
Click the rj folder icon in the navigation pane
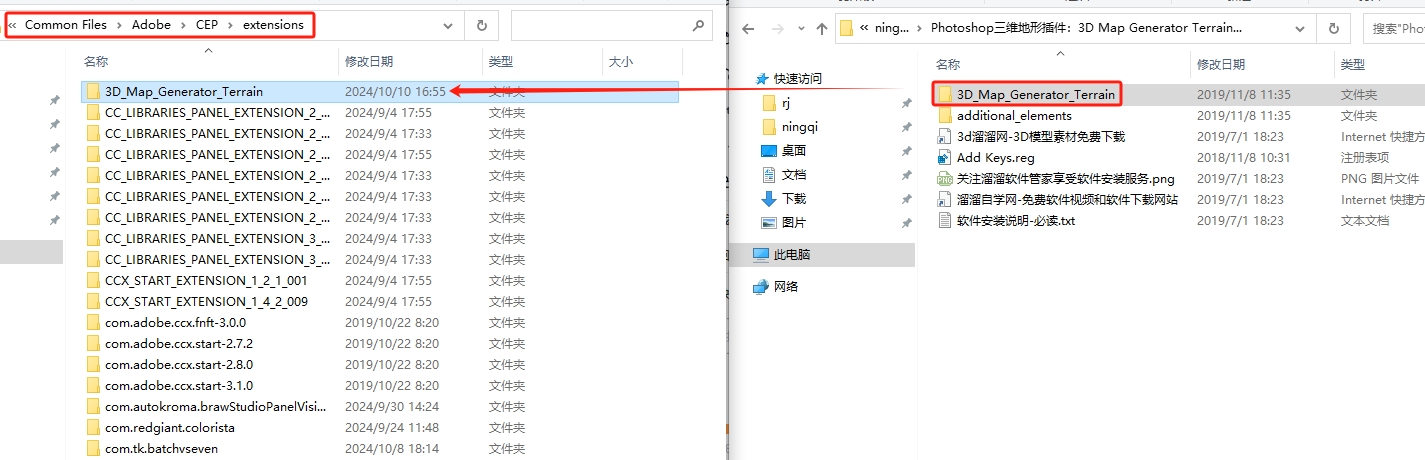pos(769,102)
